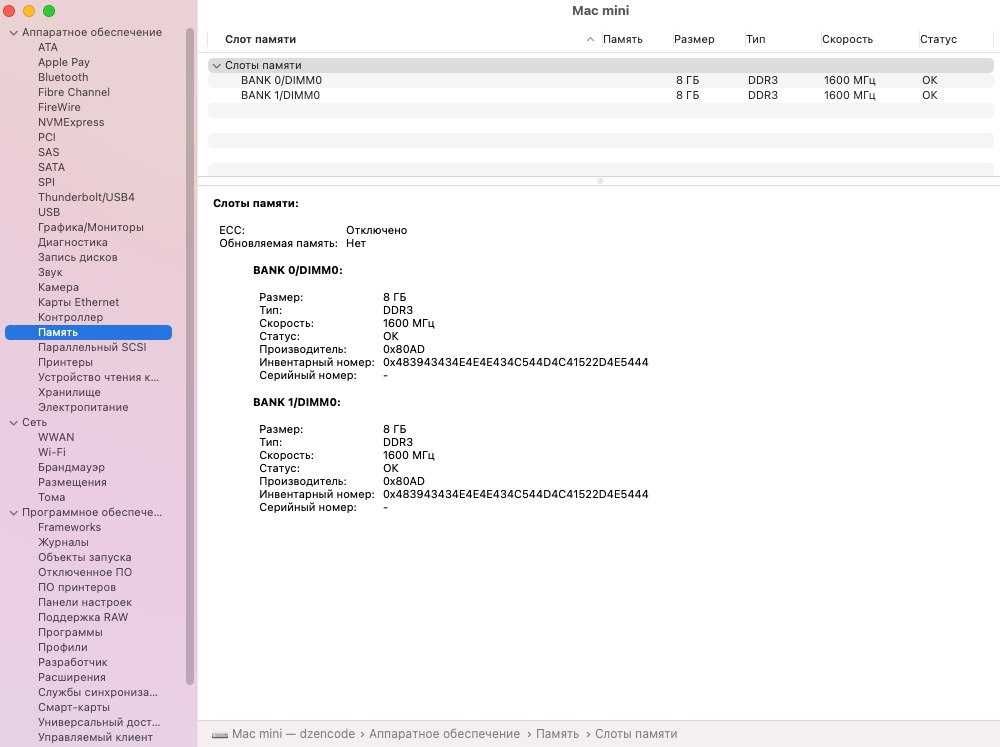Show Fibre Channel details

[74, 92]
